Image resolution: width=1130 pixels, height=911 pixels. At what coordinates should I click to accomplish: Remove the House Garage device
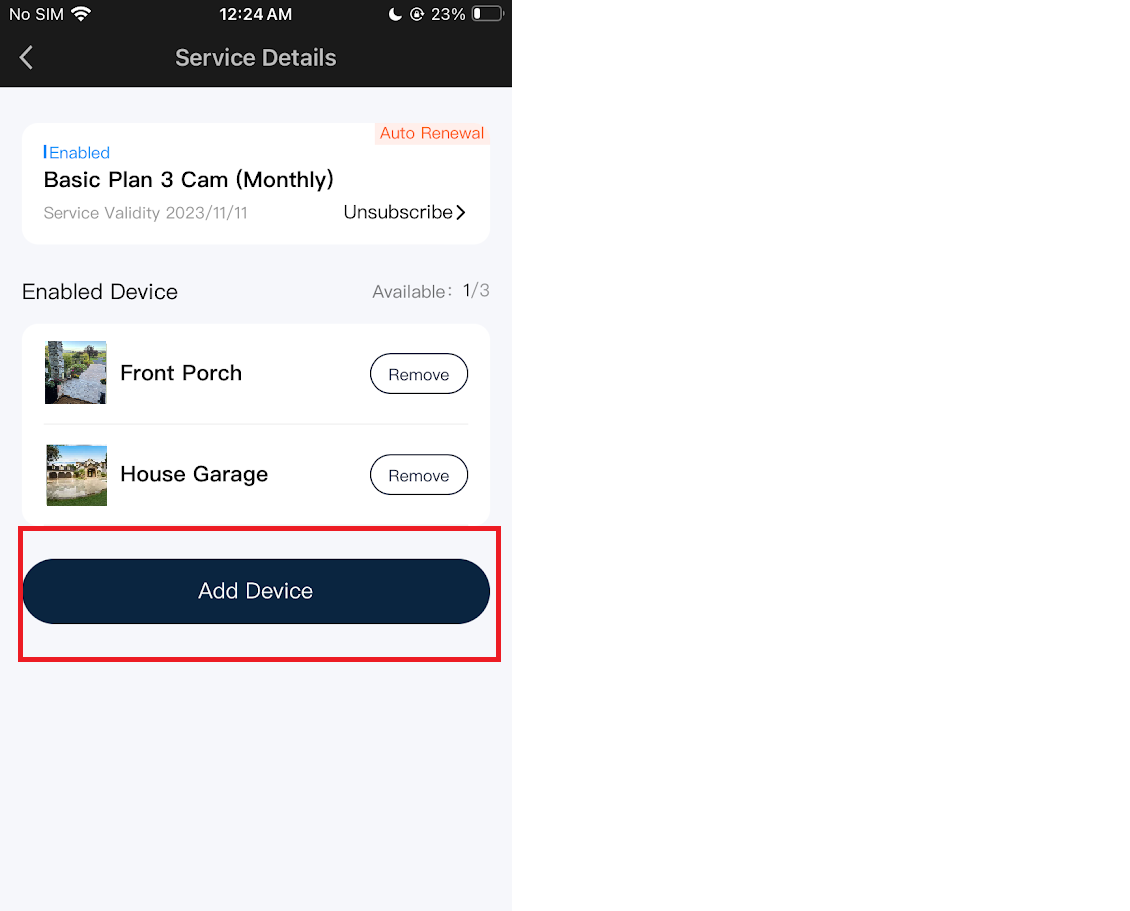click(419, 474)
